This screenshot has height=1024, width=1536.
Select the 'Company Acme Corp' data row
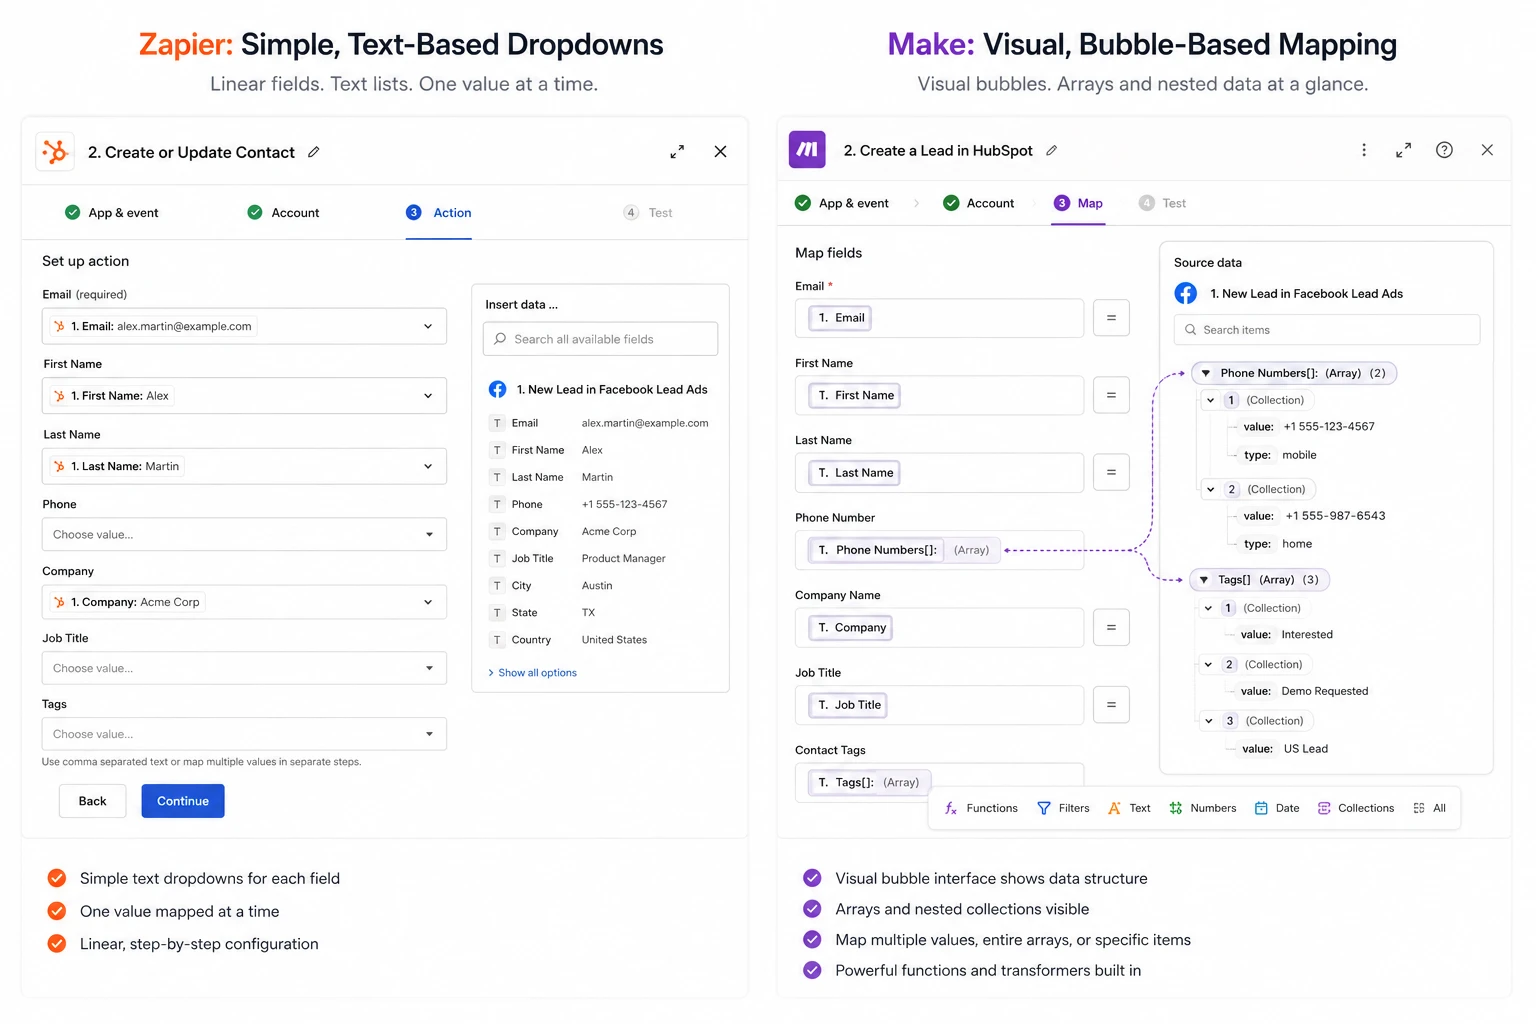[600, 531]
